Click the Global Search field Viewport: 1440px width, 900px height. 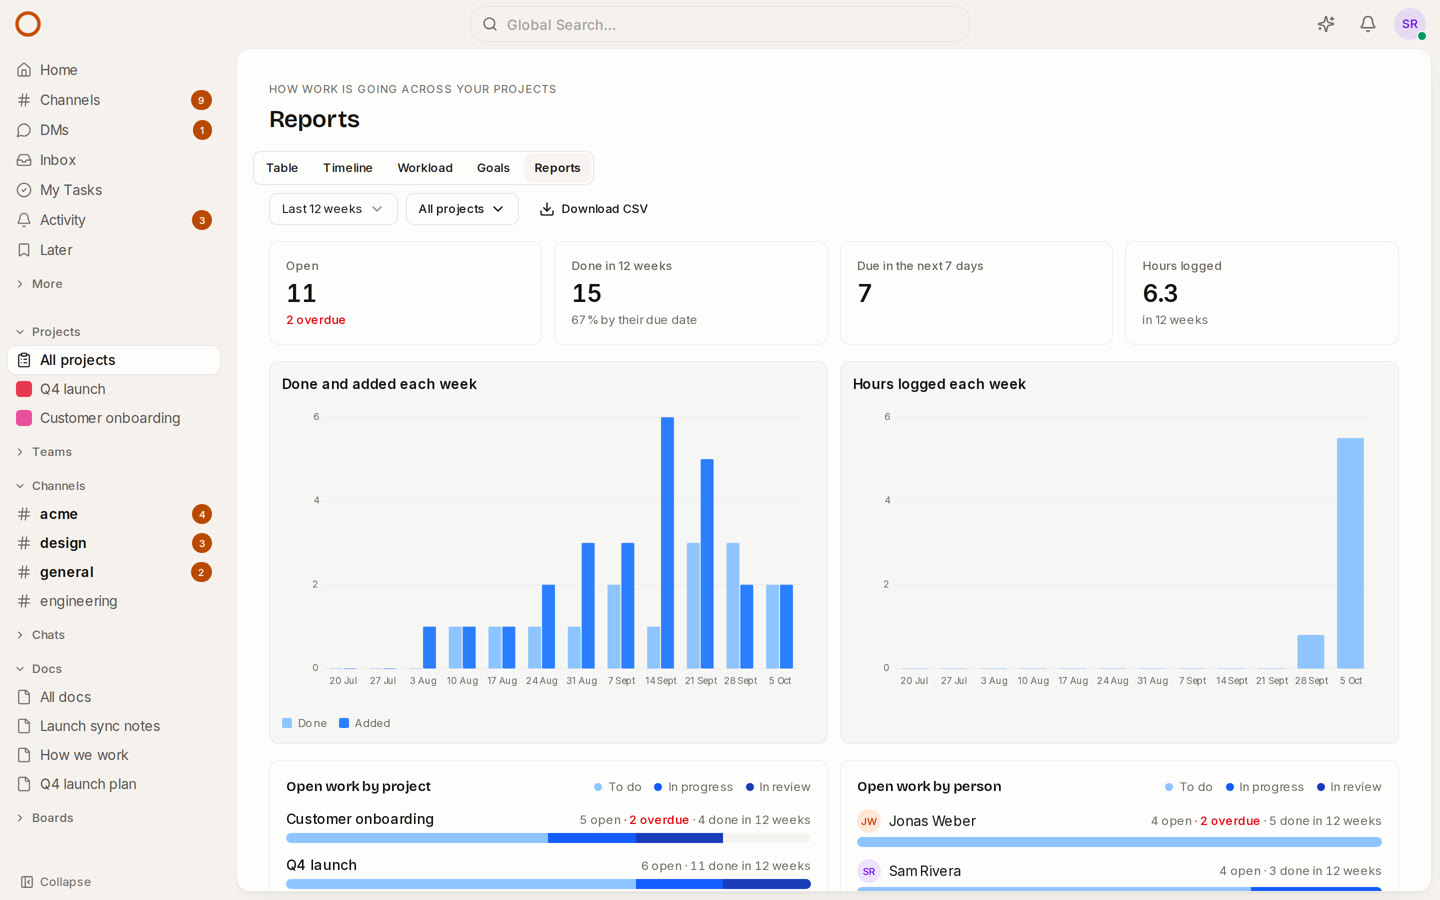(x=720, y=24)
